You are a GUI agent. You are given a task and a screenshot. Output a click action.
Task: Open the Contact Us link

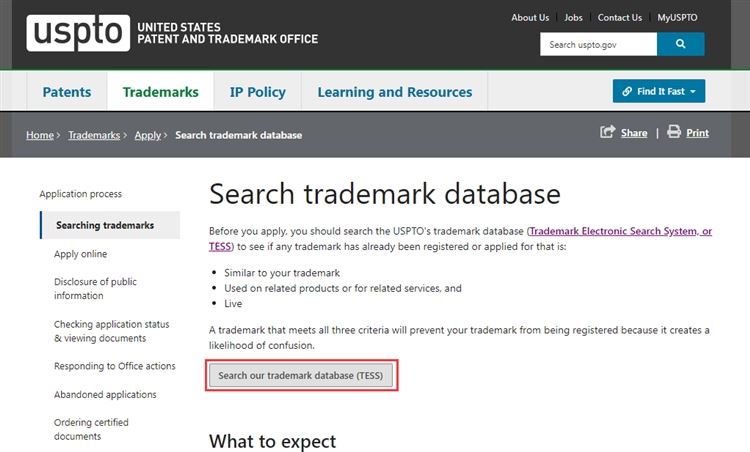pos(619,18)
